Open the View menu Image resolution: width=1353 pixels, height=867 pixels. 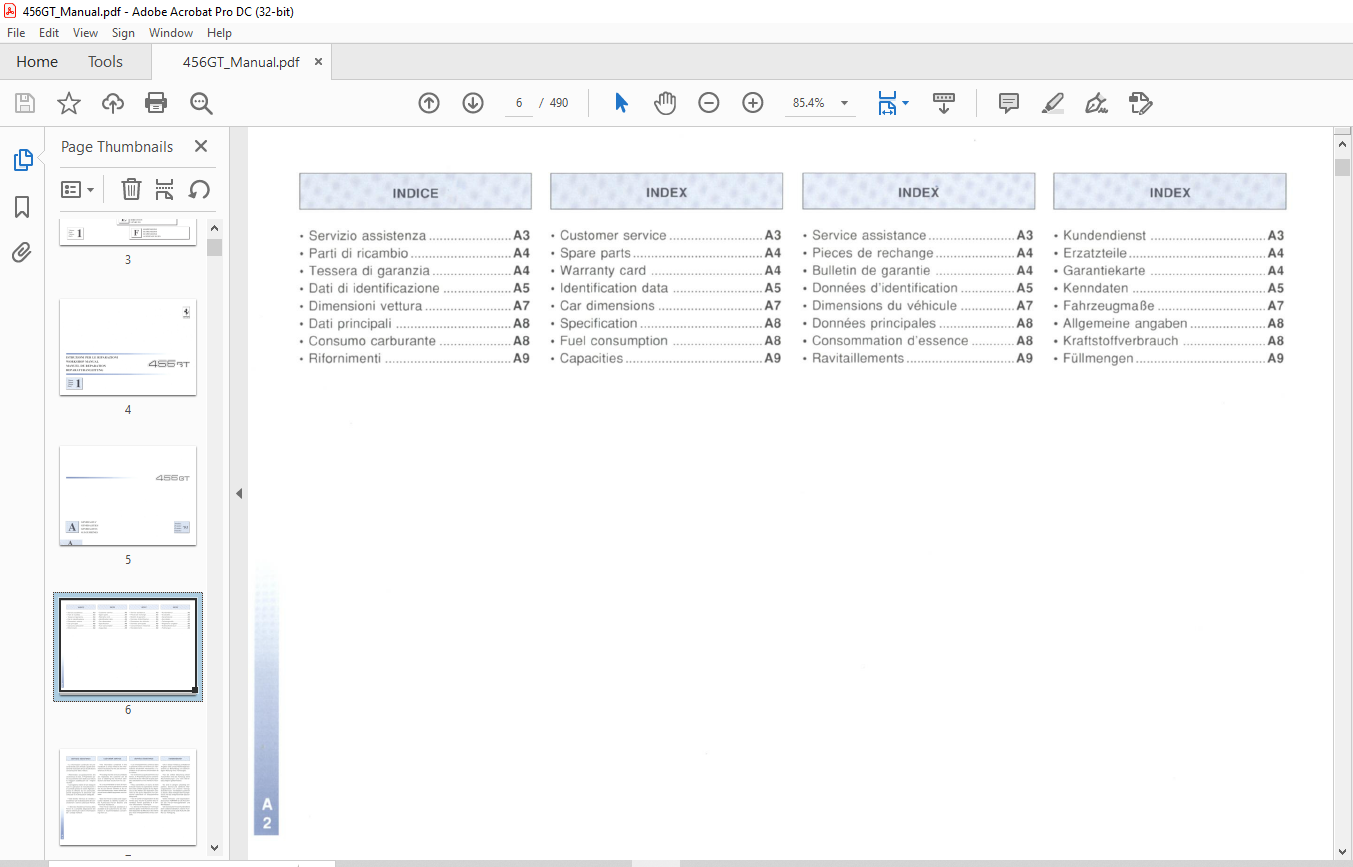86,33
